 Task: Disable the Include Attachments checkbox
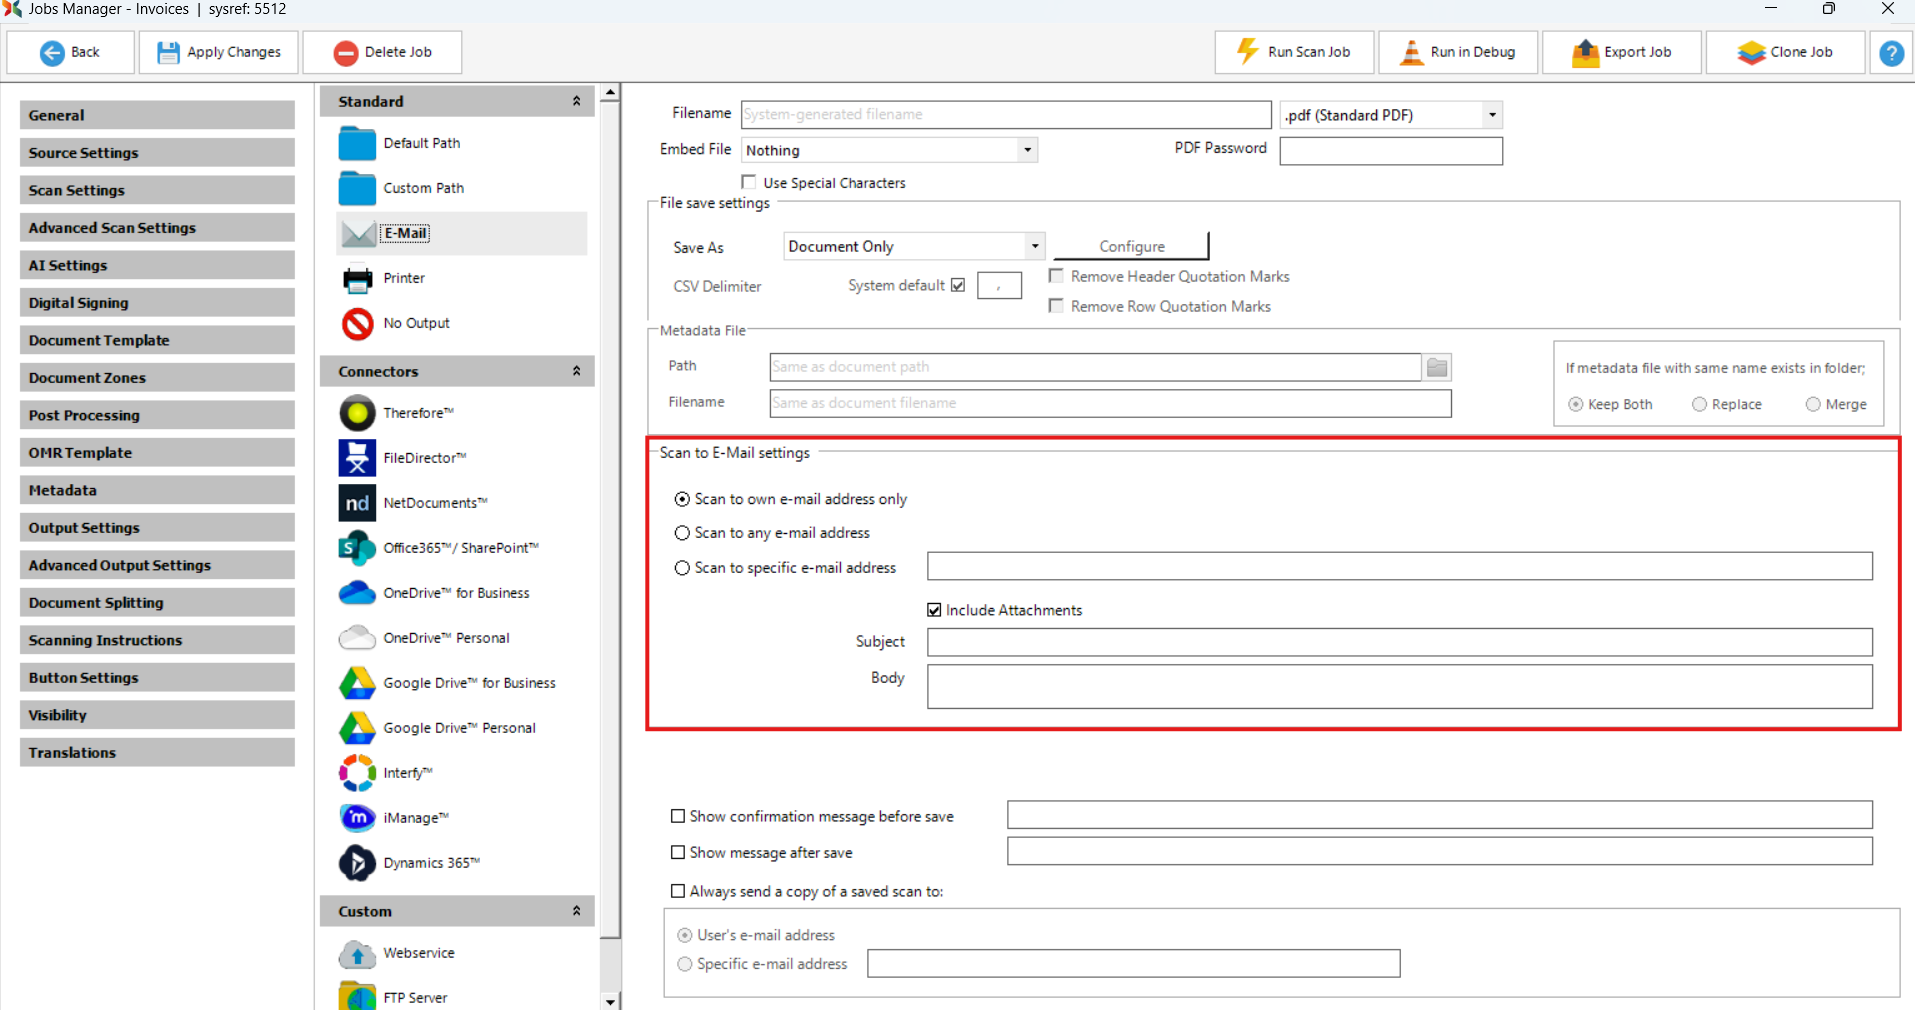(934, 610)
